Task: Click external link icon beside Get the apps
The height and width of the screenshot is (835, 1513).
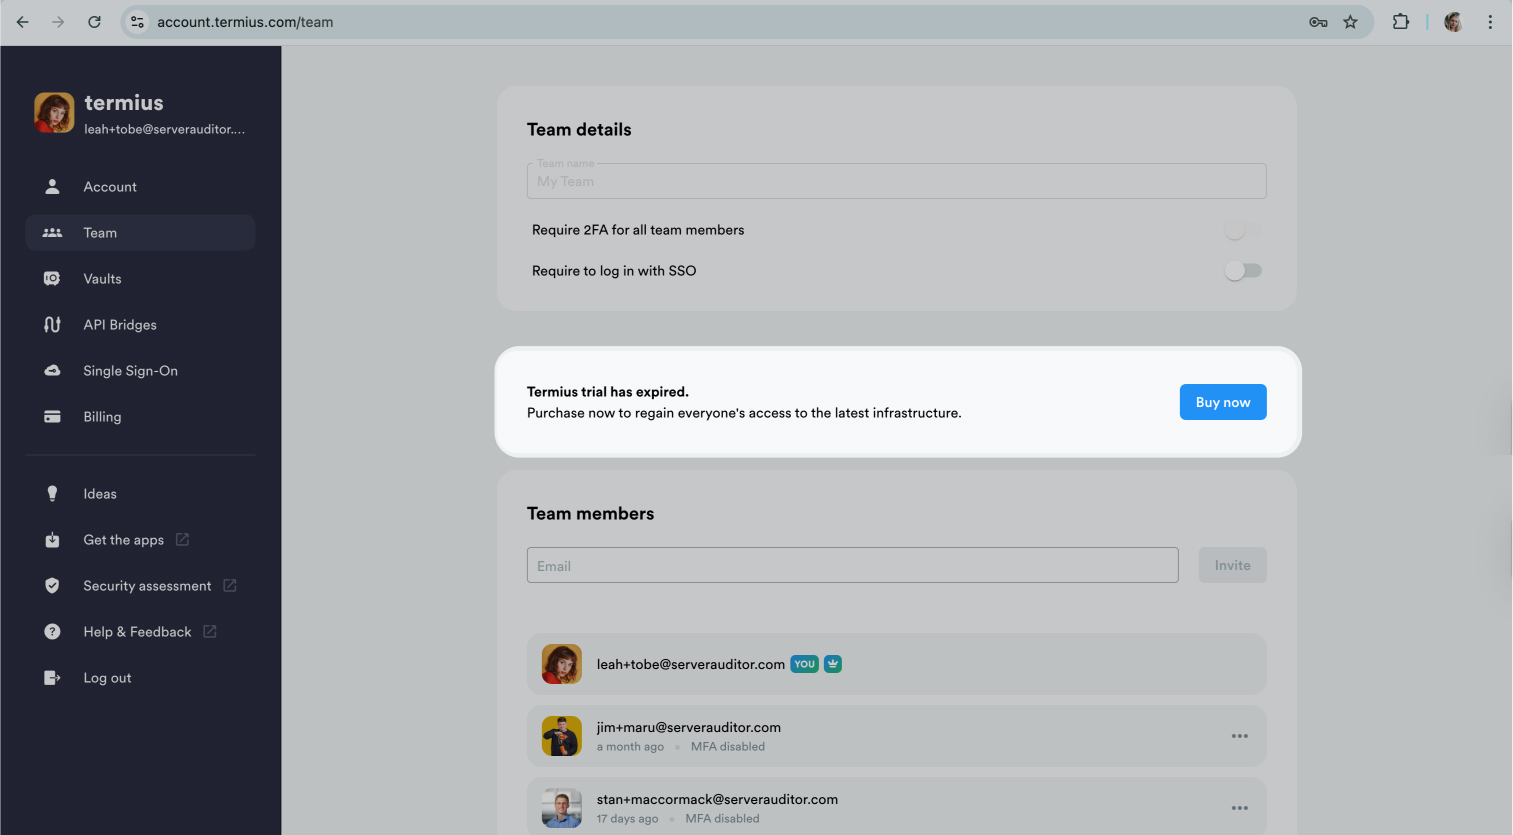Action: tap(182, 540)
